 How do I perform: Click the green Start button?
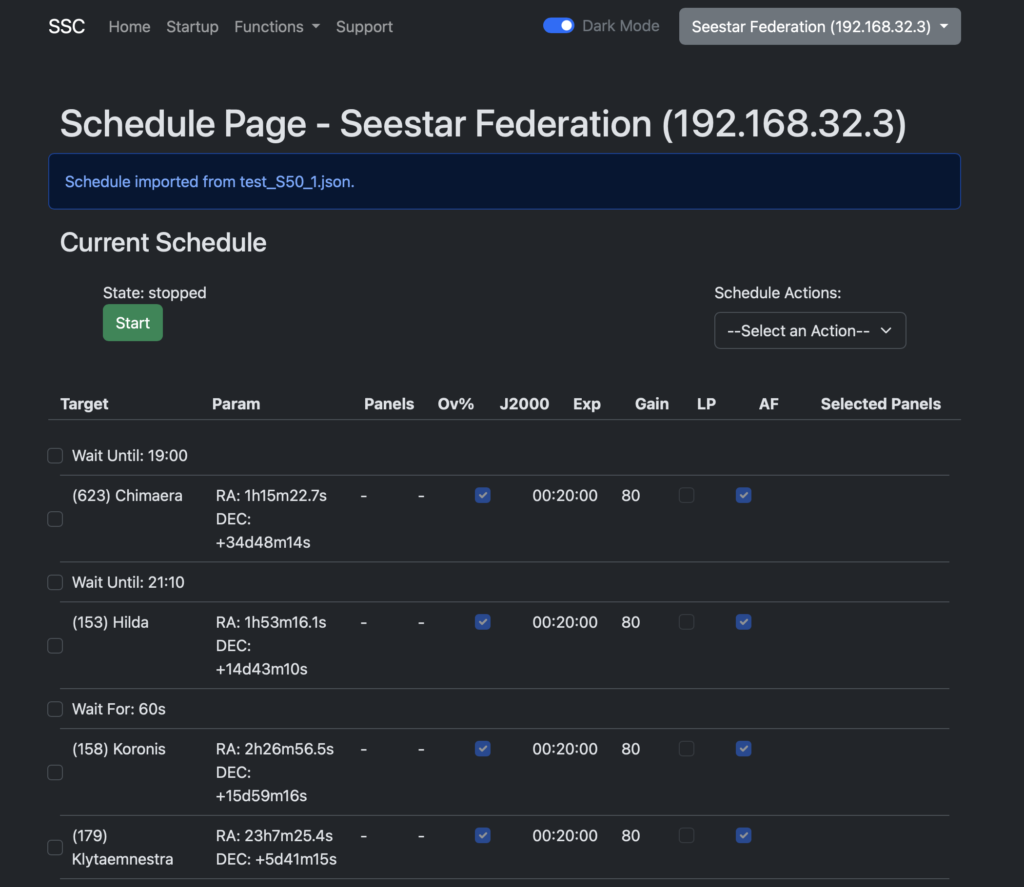click(132, 323)
